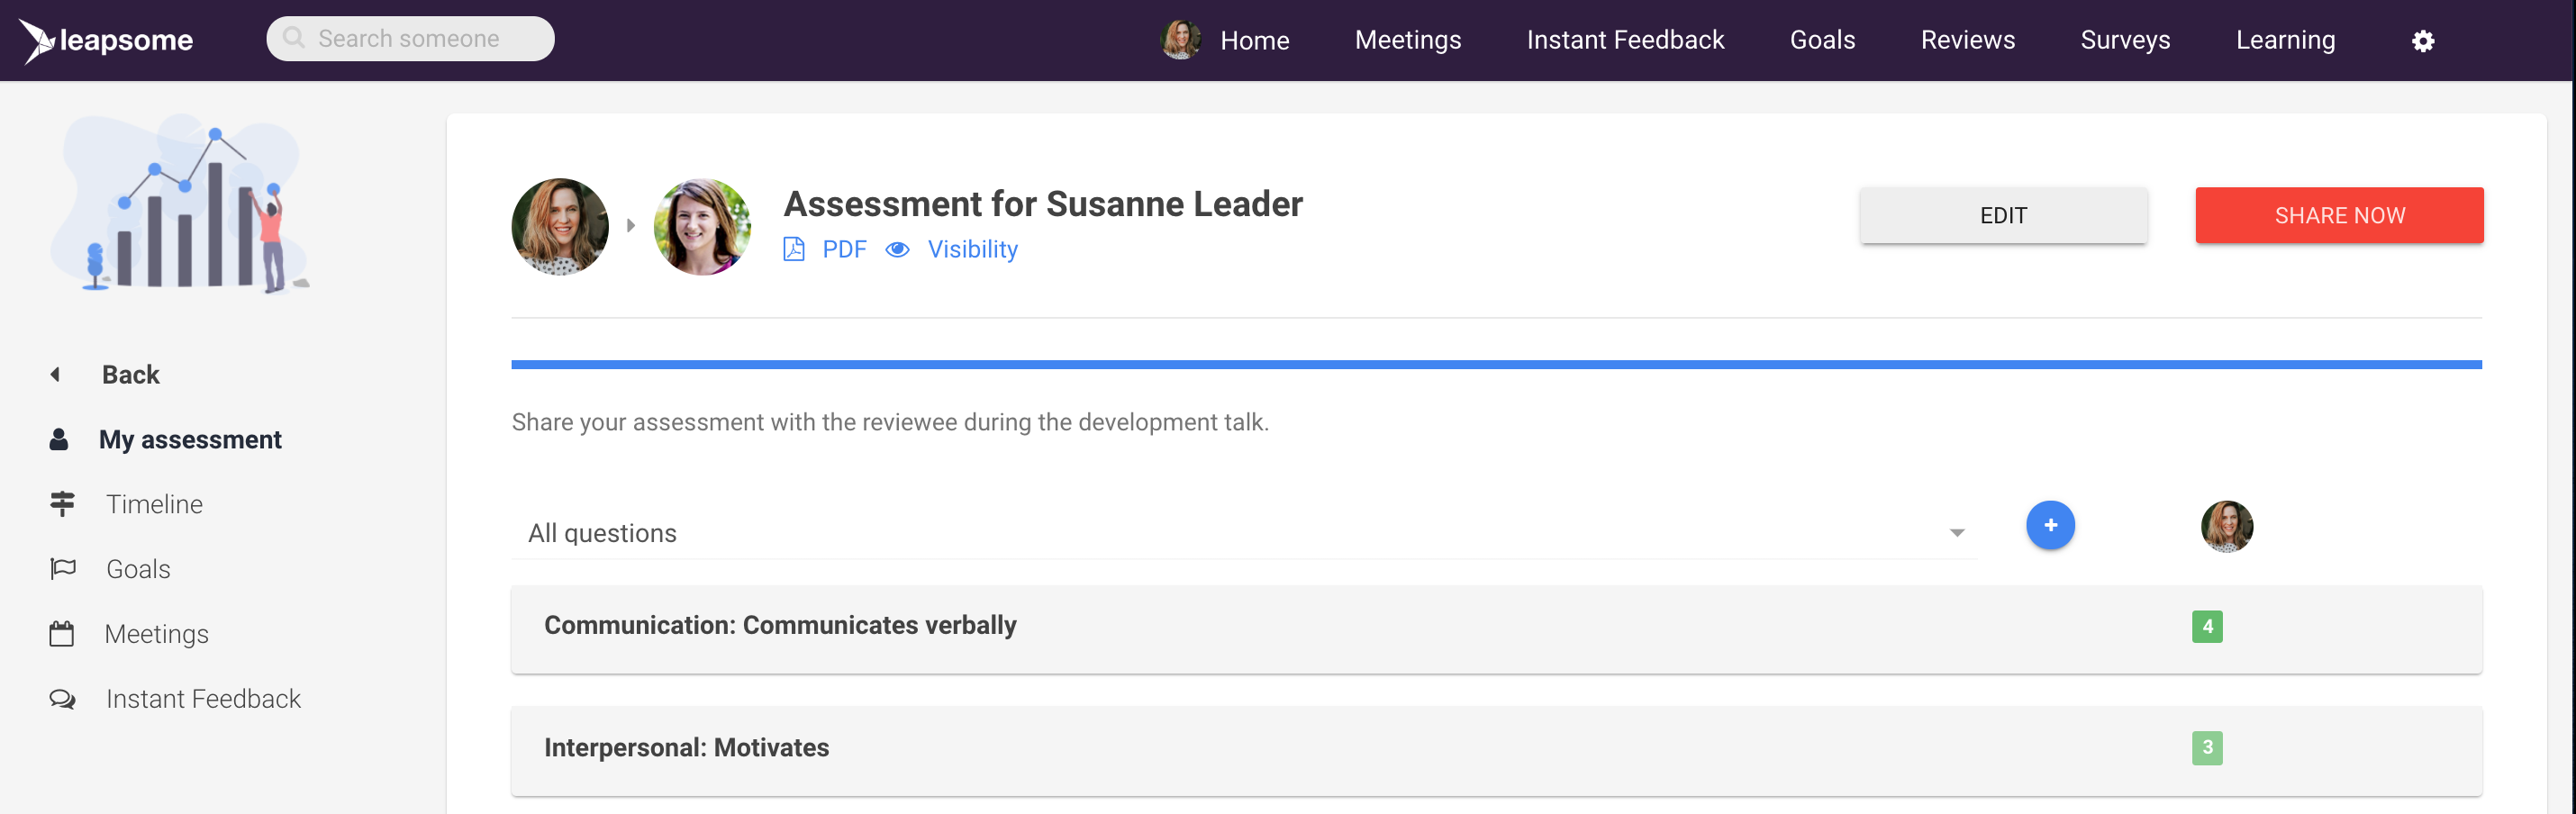Click the green score badge 3
2576x814 pixels.
point(2207,748)
